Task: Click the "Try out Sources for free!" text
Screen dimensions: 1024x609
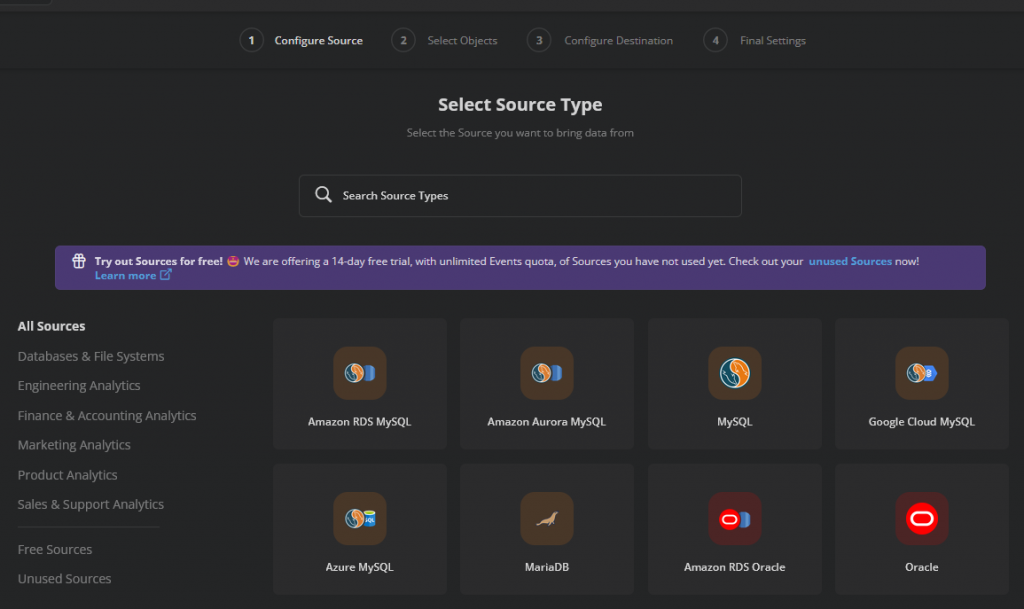Action: coord(159,261)
